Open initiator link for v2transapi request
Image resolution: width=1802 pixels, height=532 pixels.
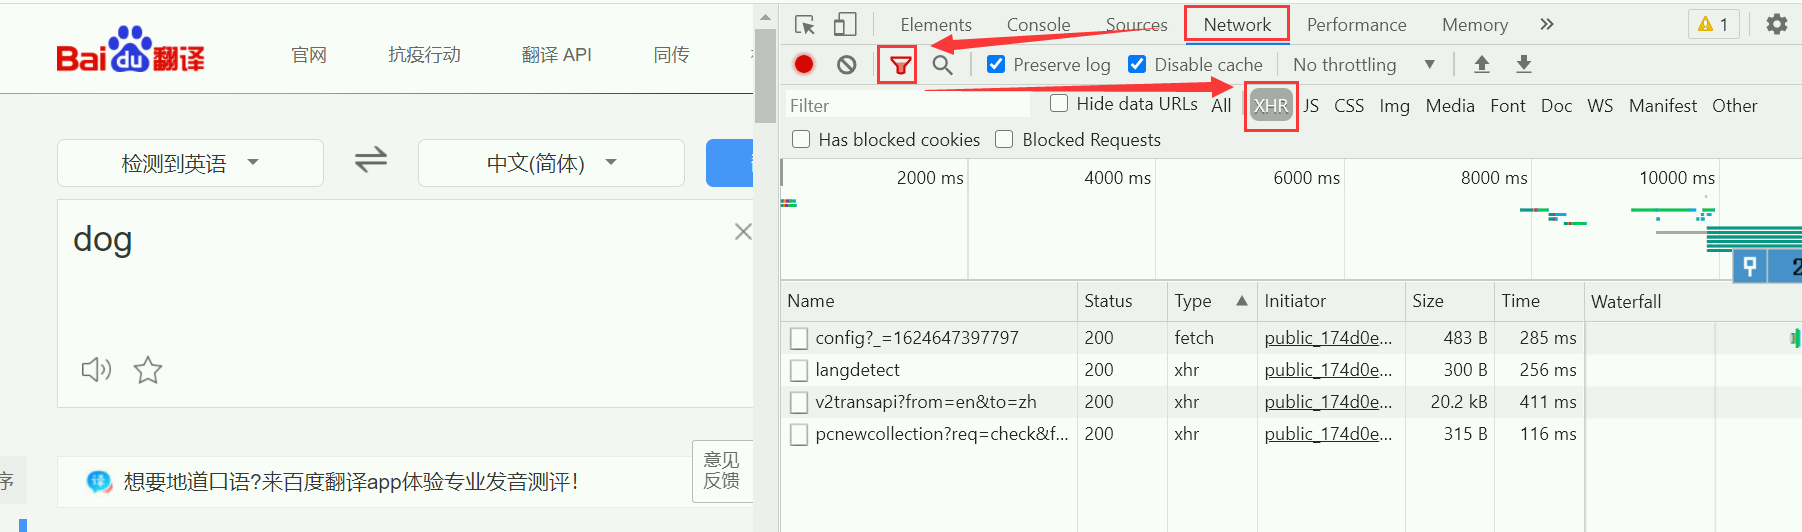pos(1328,402)
